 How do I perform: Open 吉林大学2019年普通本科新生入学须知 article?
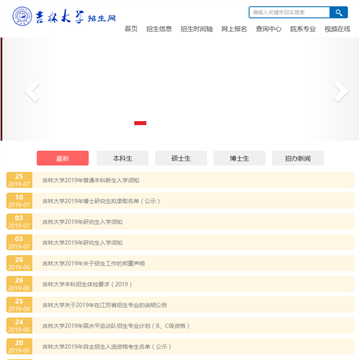(x=91, y=180)
